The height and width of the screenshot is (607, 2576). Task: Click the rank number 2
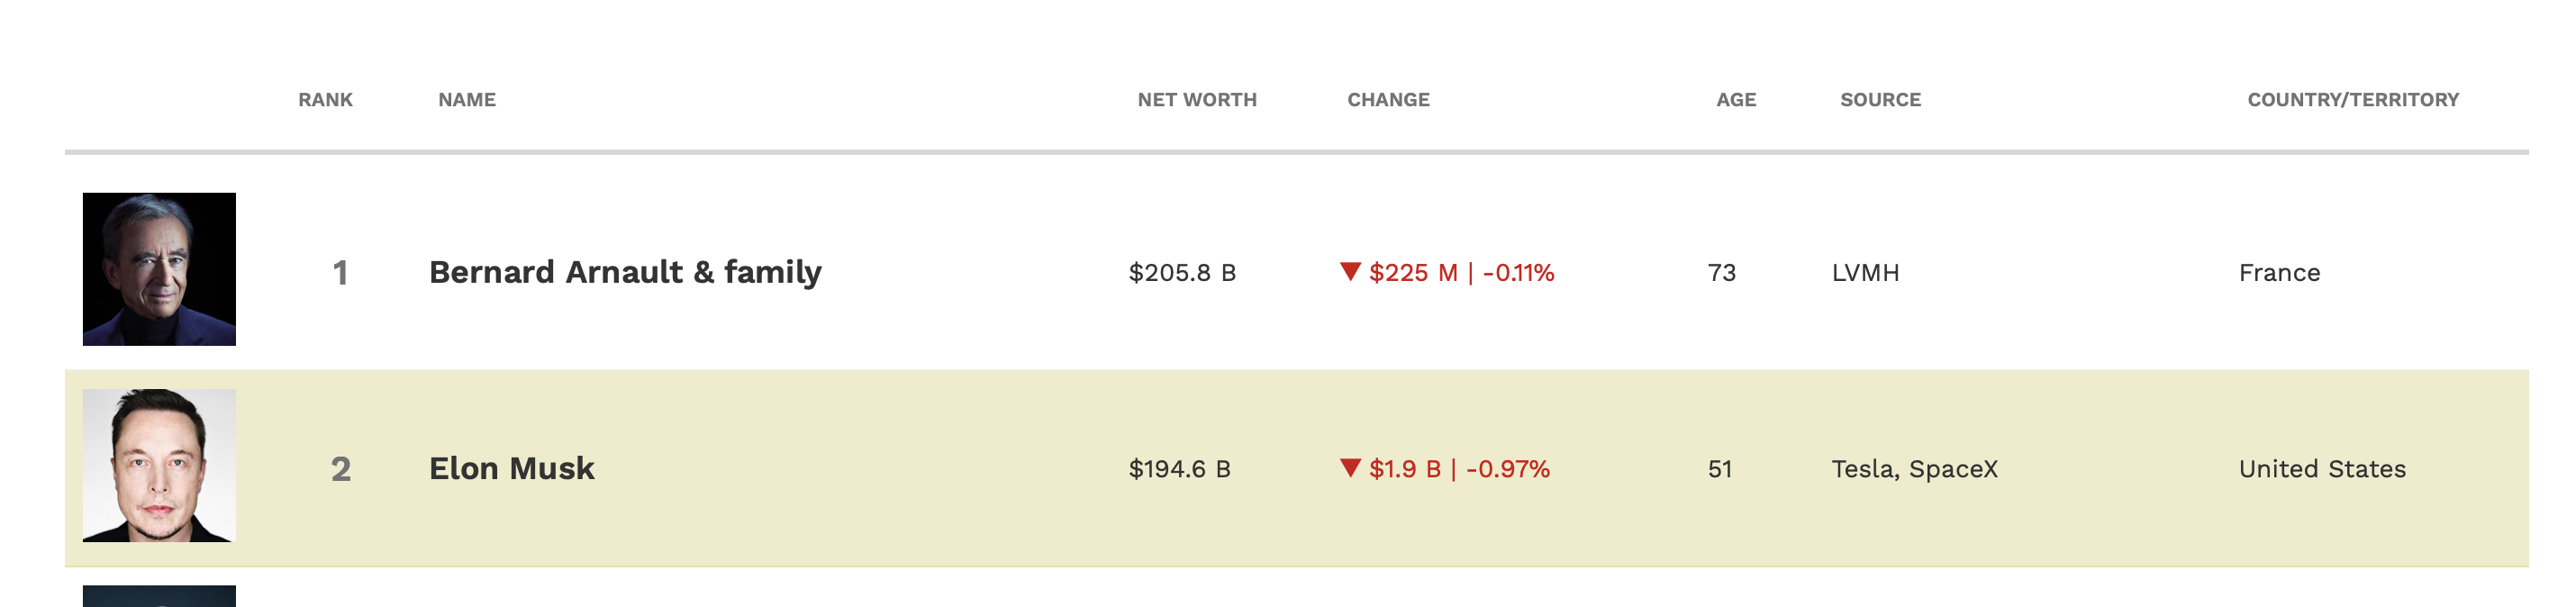pyautogui.click(x=340, y=468)
